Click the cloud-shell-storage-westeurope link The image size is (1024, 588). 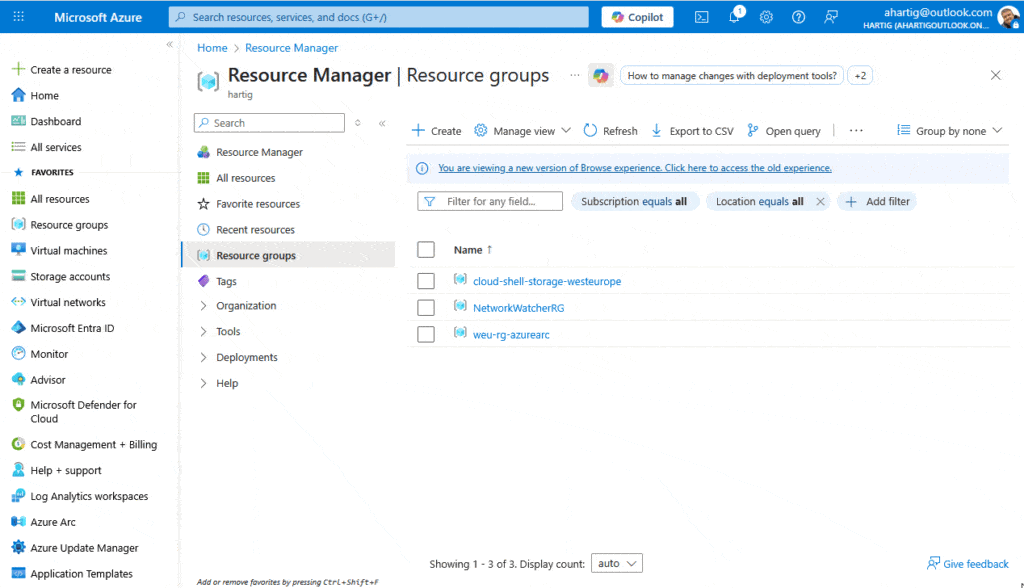coord(548,281)
